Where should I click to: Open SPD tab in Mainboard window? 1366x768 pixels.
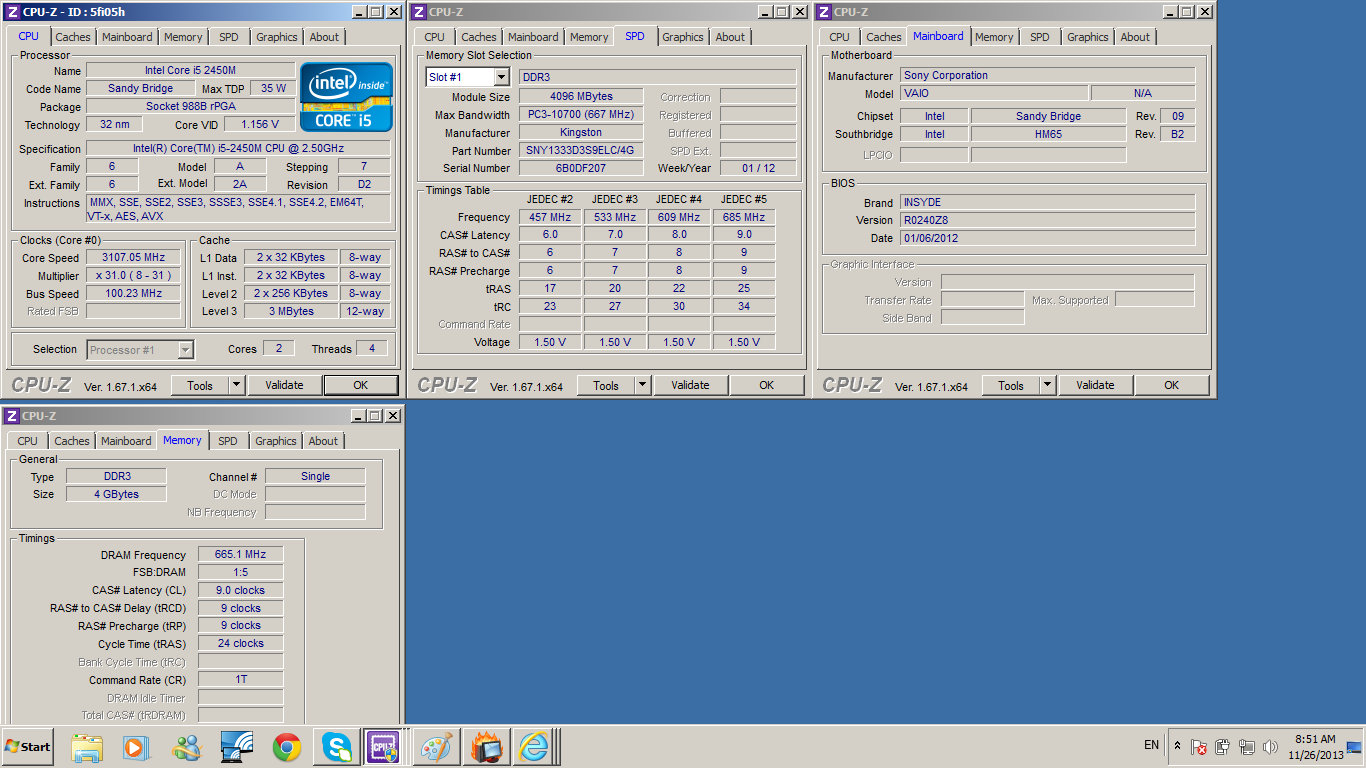(1040, 37)
